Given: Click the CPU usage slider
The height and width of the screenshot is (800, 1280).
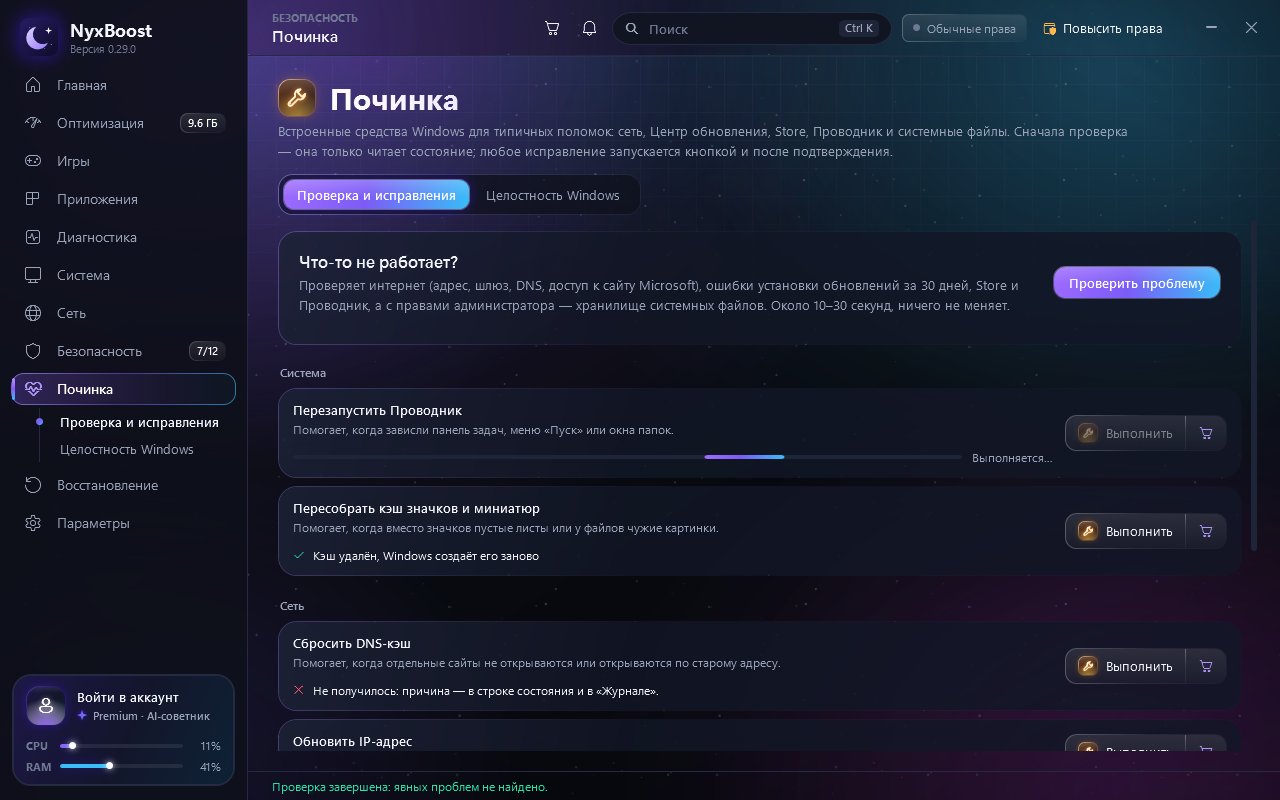Looking at the screenshot, I should (x=121, y=746).
